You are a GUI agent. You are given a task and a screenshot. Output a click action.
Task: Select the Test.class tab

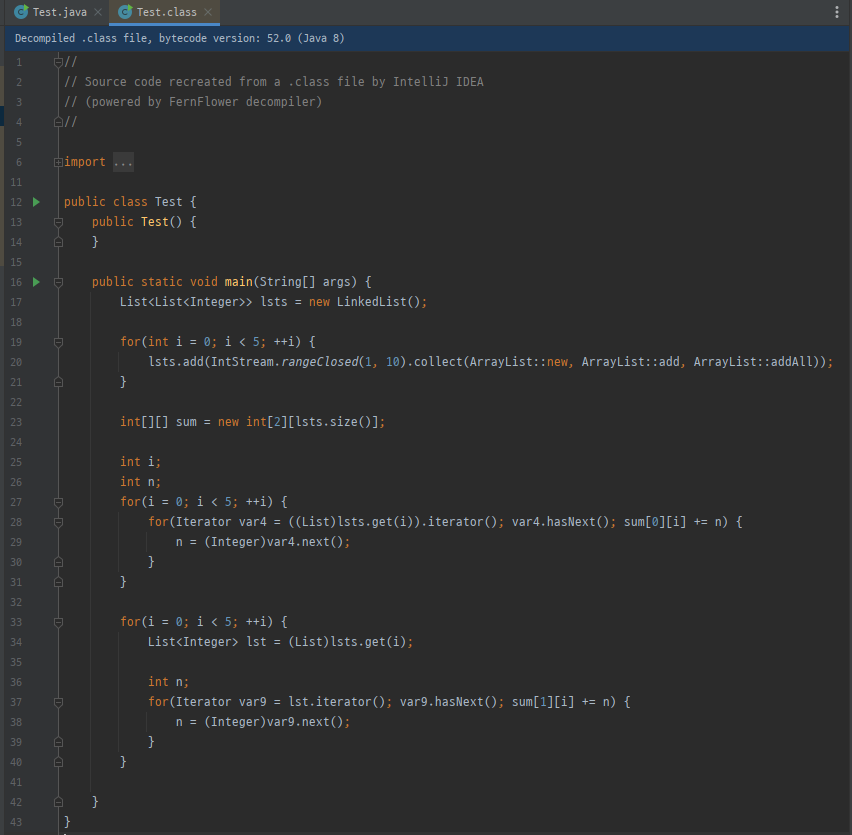[x=165, y=12]
